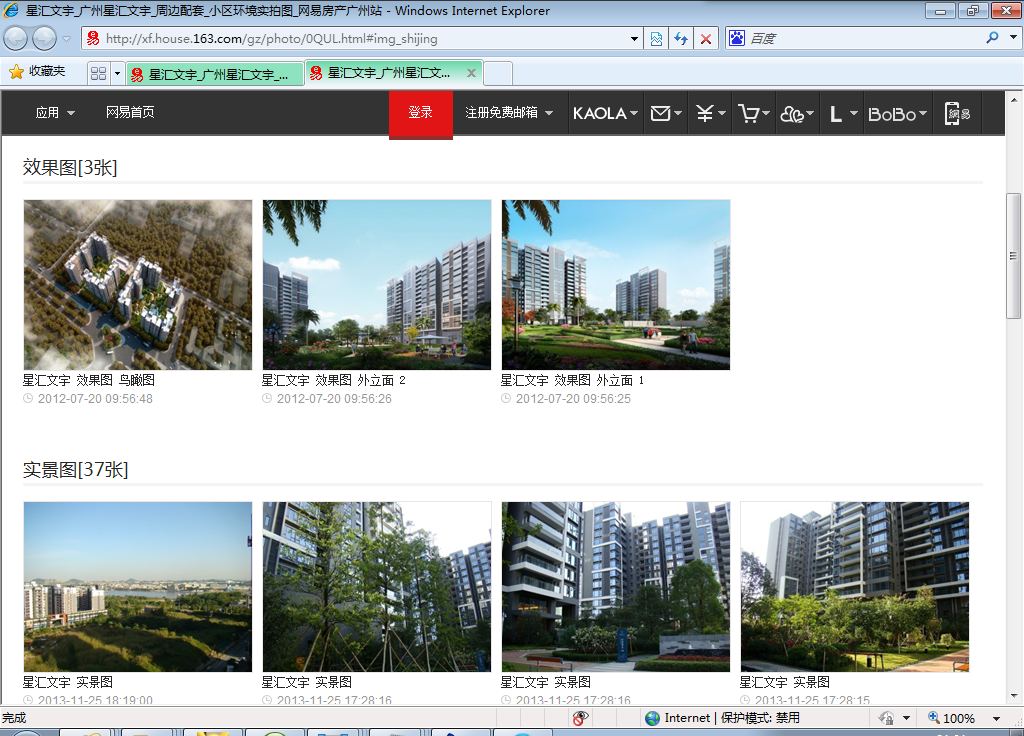Viewport: 1024px width, 736px height.
Task: Click the privacy report eye icon in status bar
Action: point(580,718)
